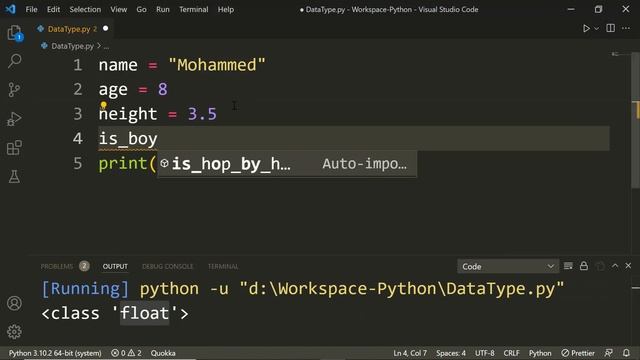
Task: Close the bottom panel
Action: tap(629, 266)
